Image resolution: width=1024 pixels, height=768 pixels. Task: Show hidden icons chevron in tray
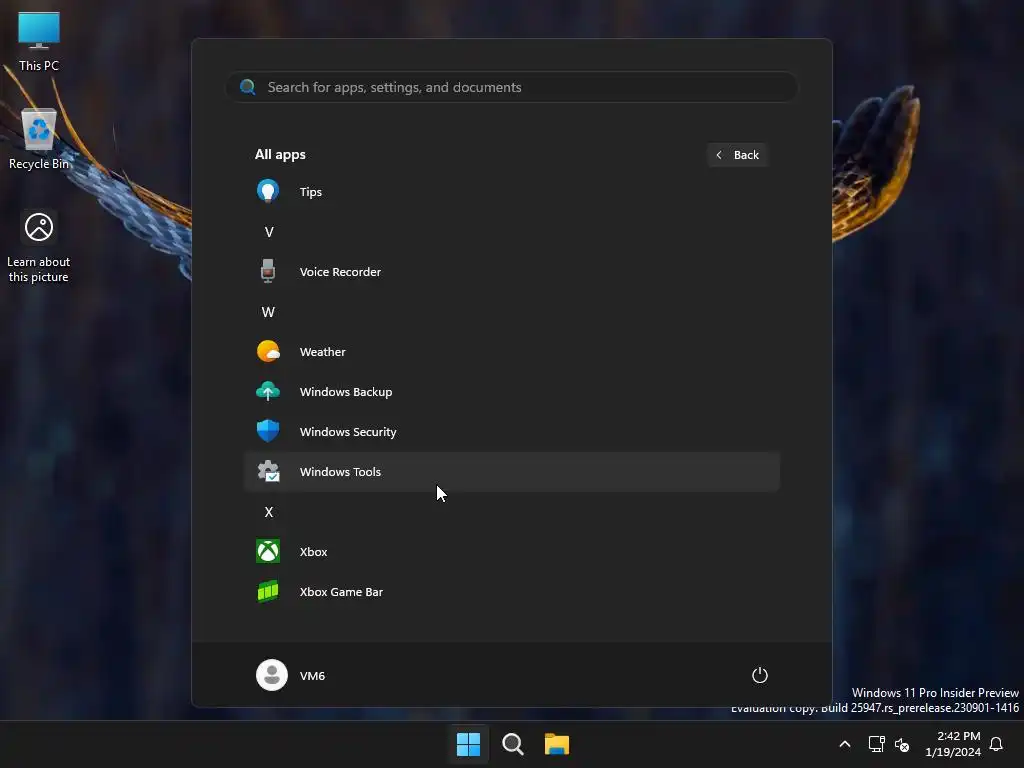[844, 744]
